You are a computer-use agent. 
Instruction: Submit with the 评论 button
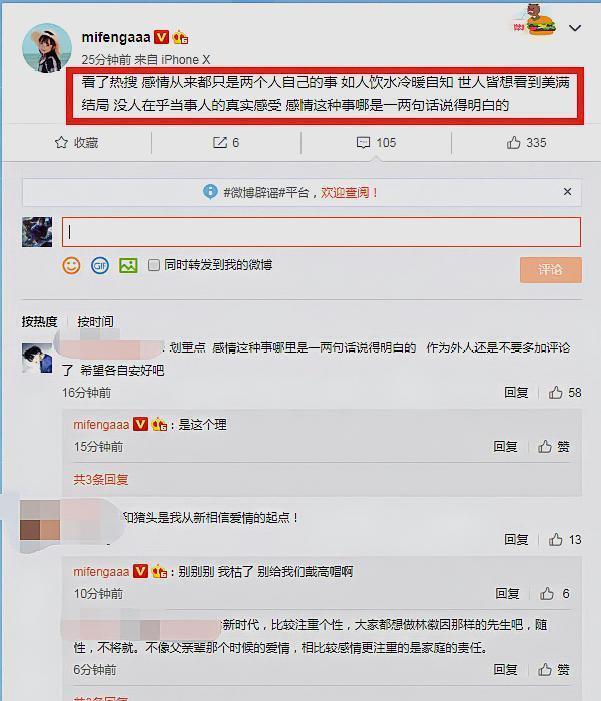550,270
